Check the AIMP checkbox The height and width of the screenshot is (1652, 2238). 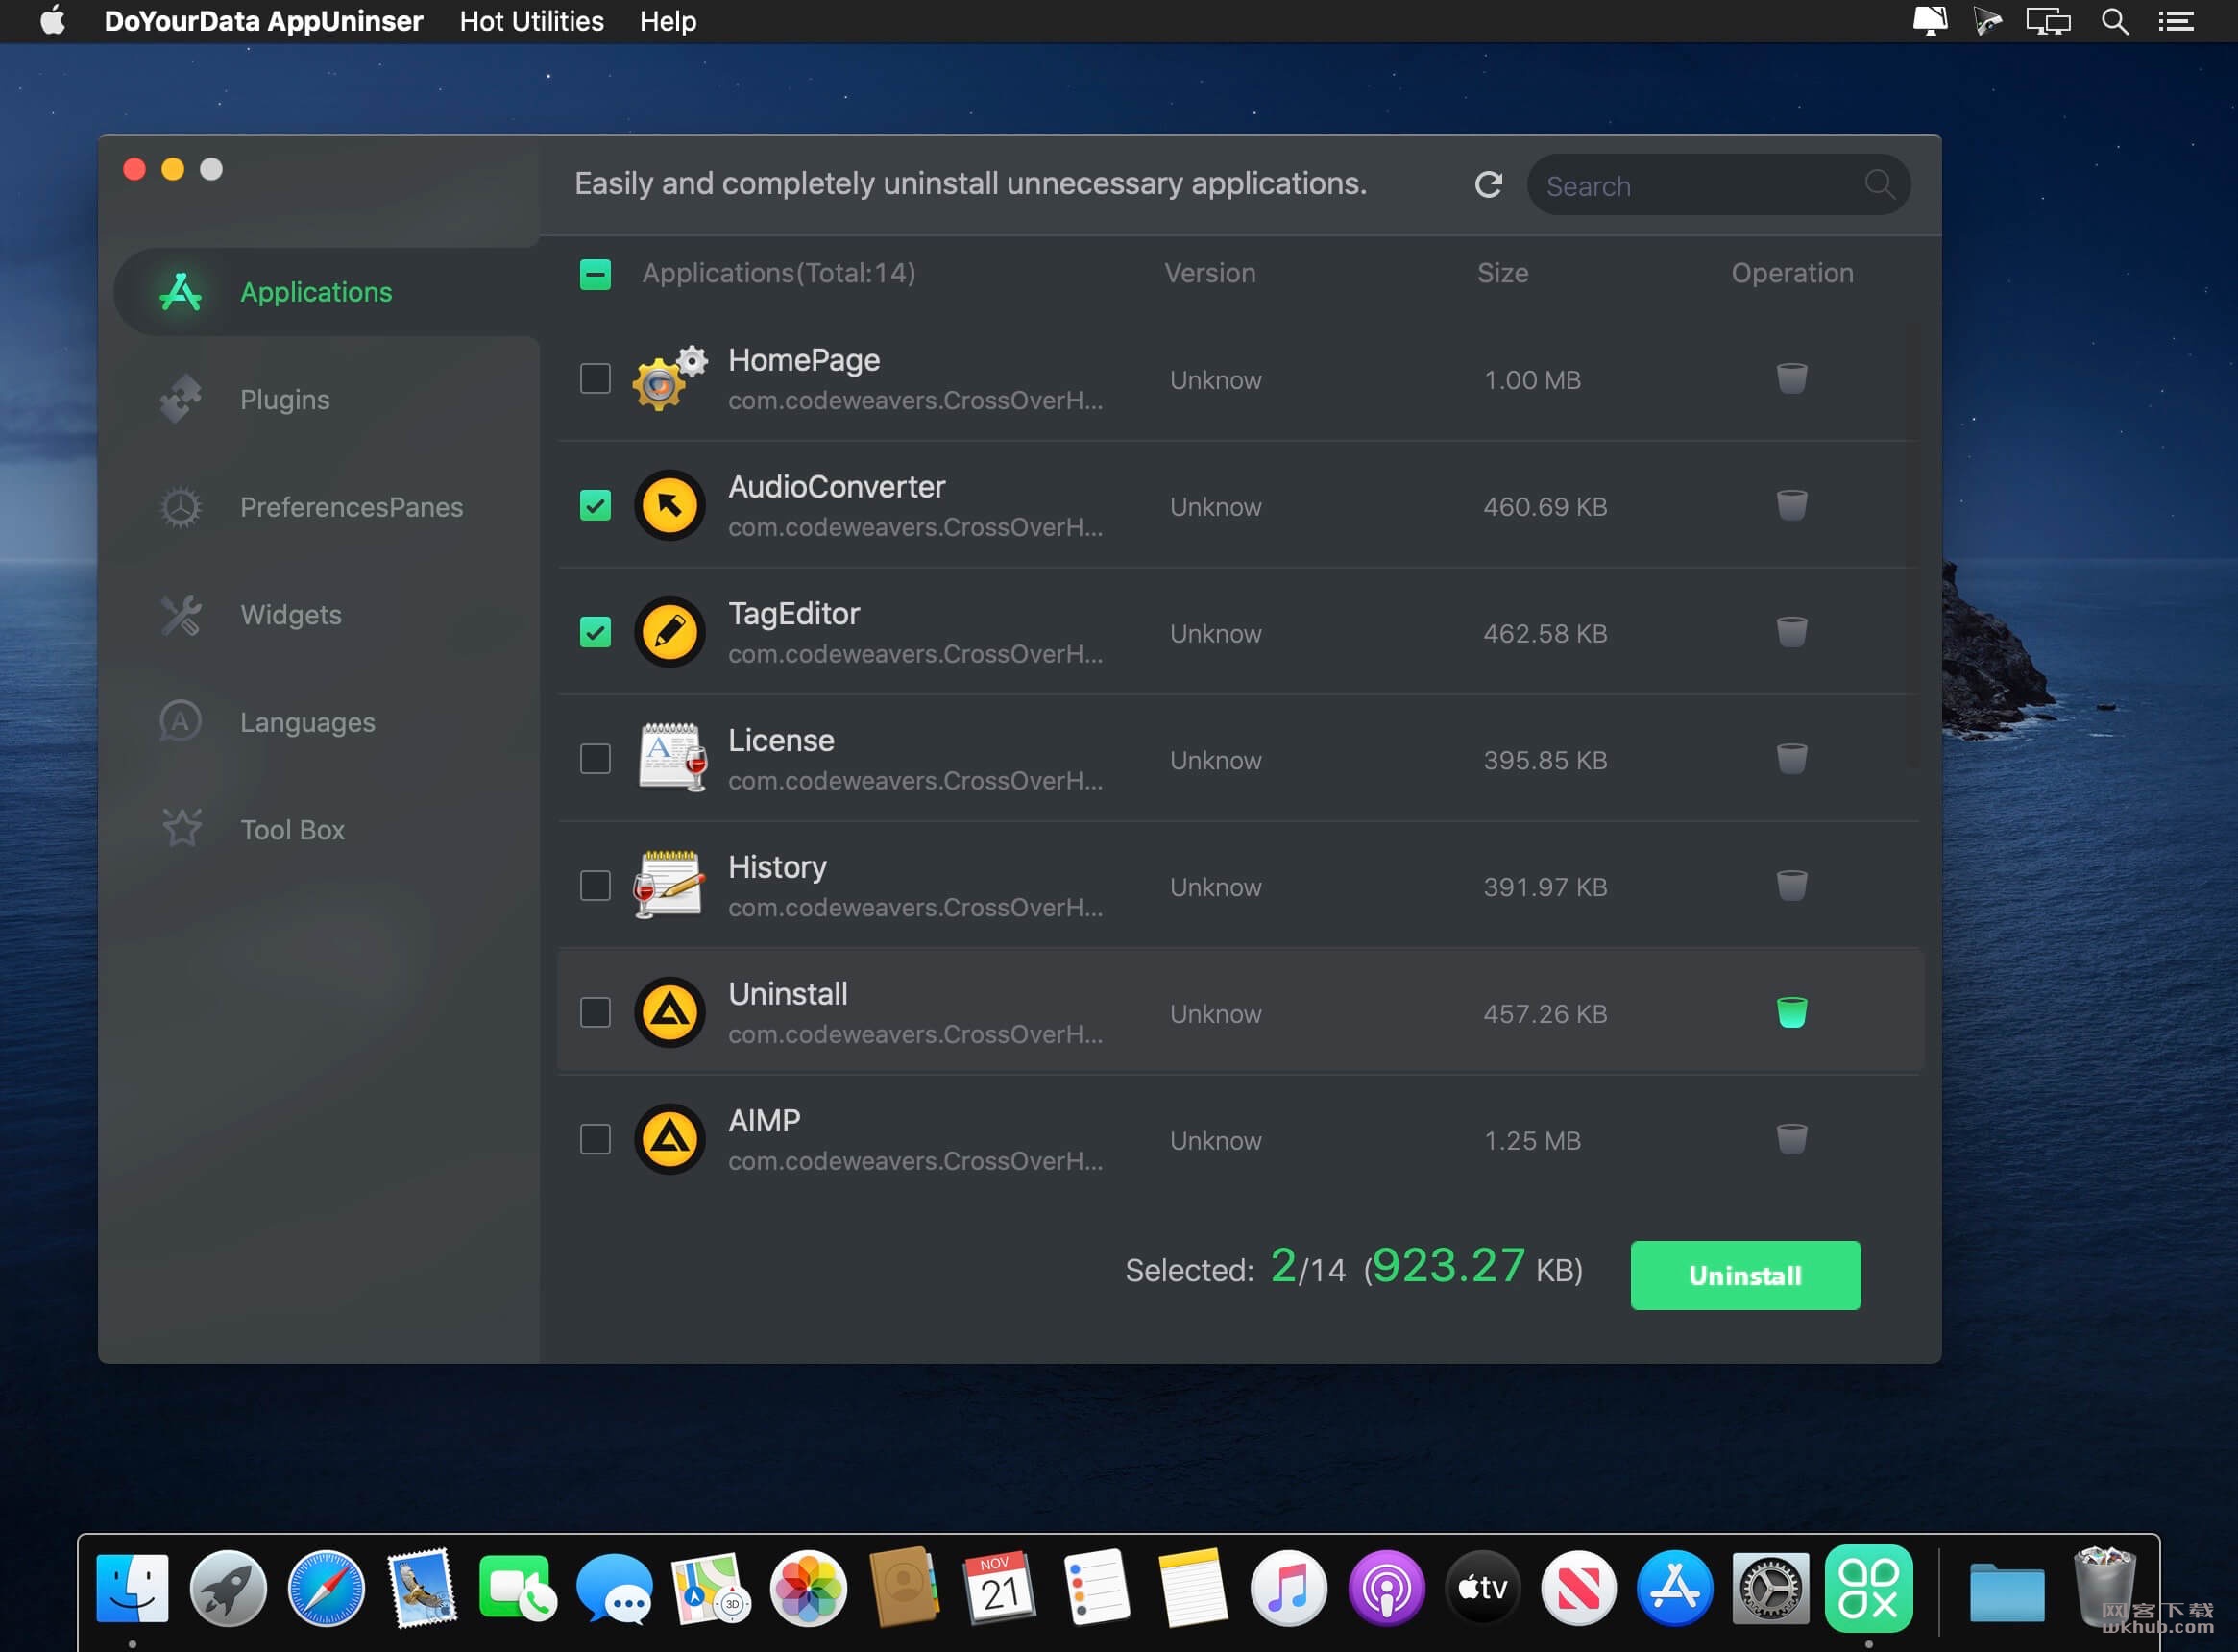click(595, 1139)
